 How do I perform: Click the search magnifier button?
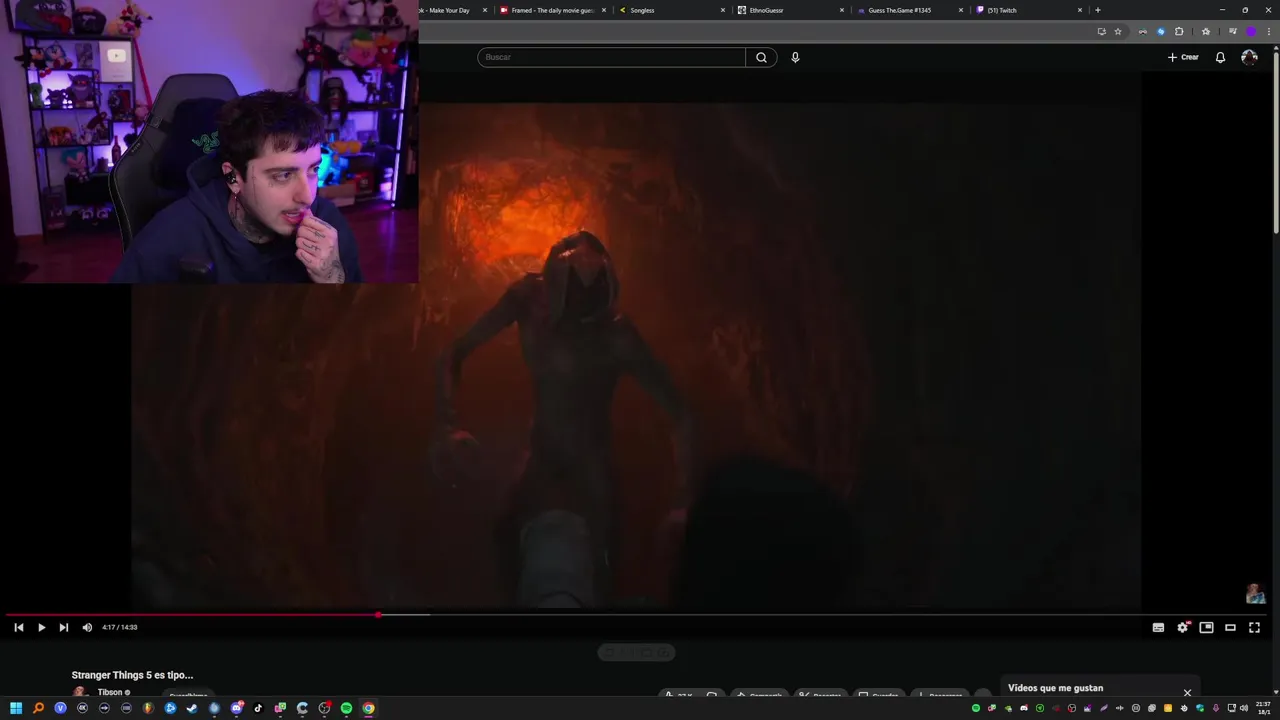point(761,57)
